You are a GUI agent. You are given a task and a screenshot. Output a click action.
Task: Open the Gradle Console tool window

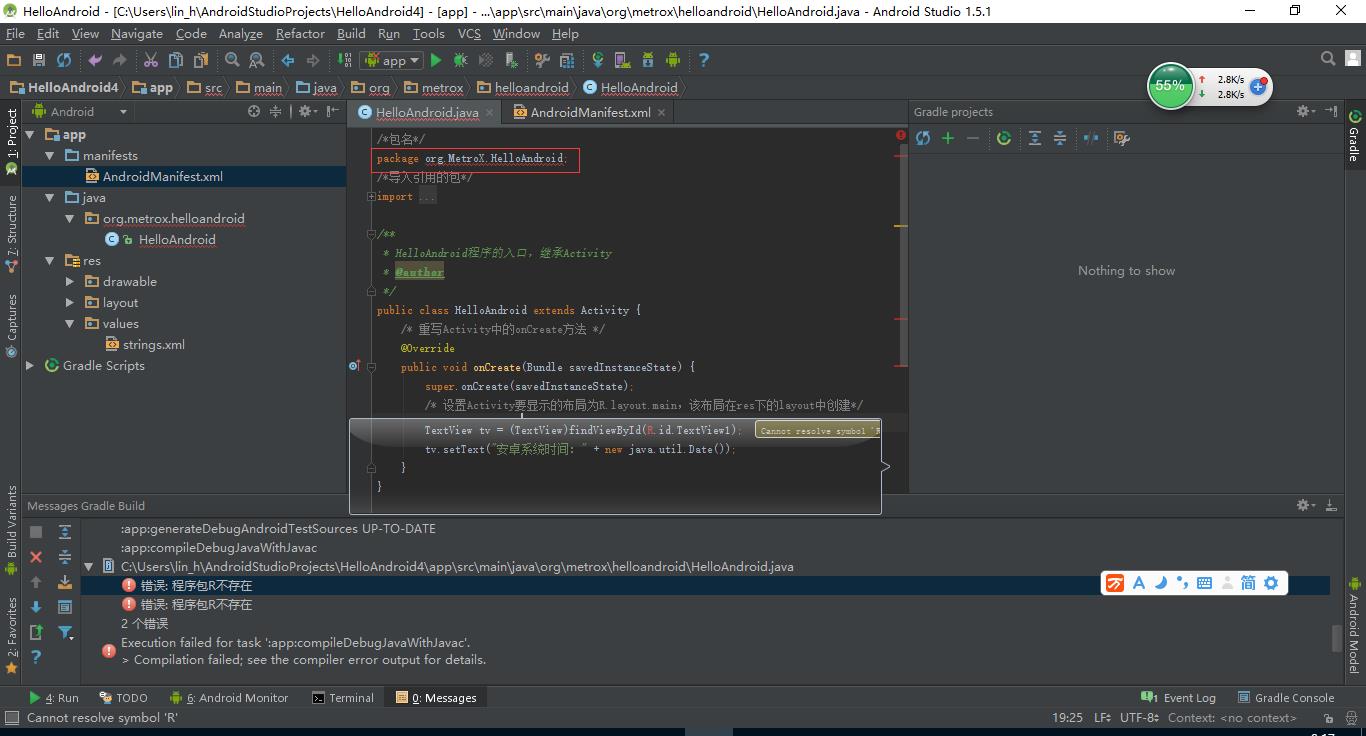pos(1285,698)
